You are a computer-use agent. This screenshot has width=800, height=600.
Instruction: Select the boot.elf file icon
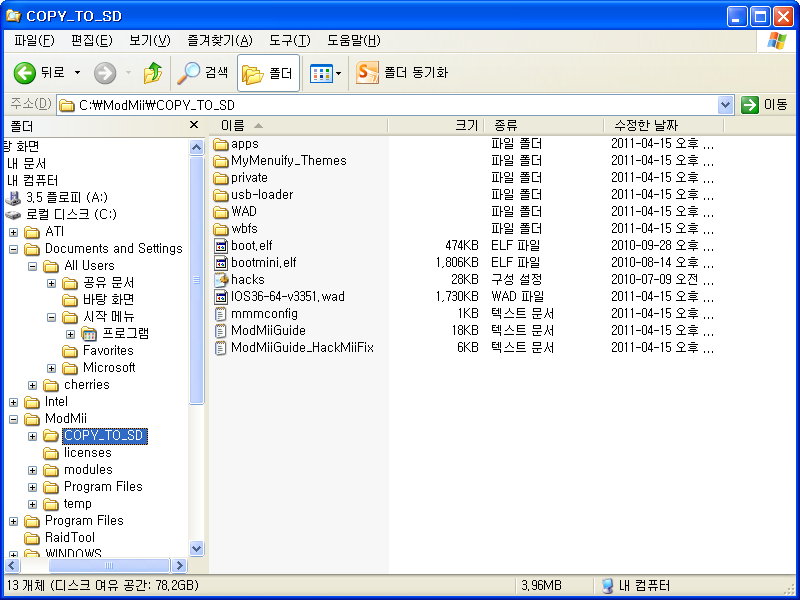220,246
